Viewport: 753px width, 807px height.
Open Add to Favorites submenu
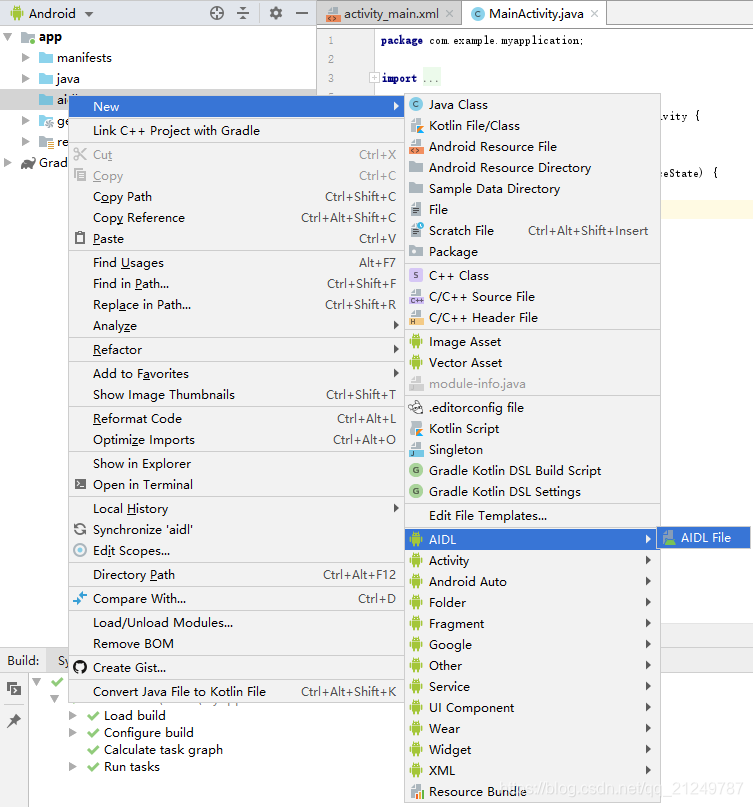pyautogui.click(x=236, y=374)
